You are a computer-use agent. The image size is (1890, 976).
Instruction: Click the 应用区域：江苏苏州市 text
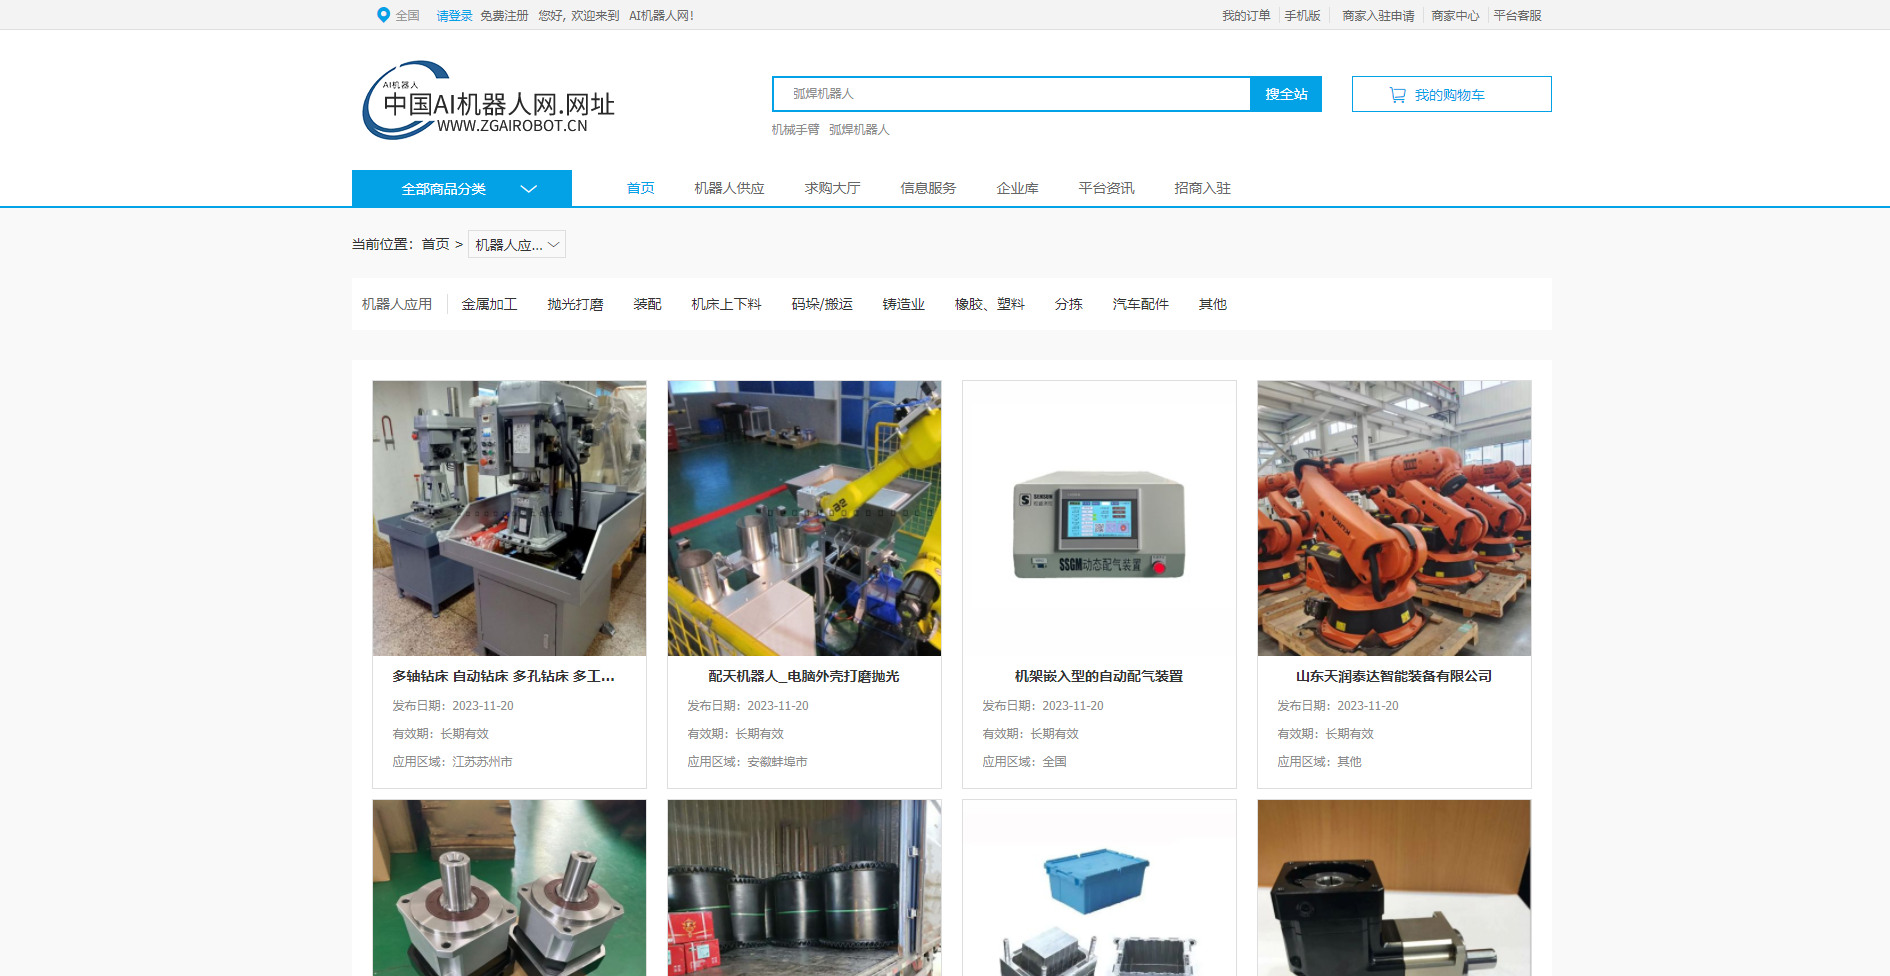(x=452, y=762)
